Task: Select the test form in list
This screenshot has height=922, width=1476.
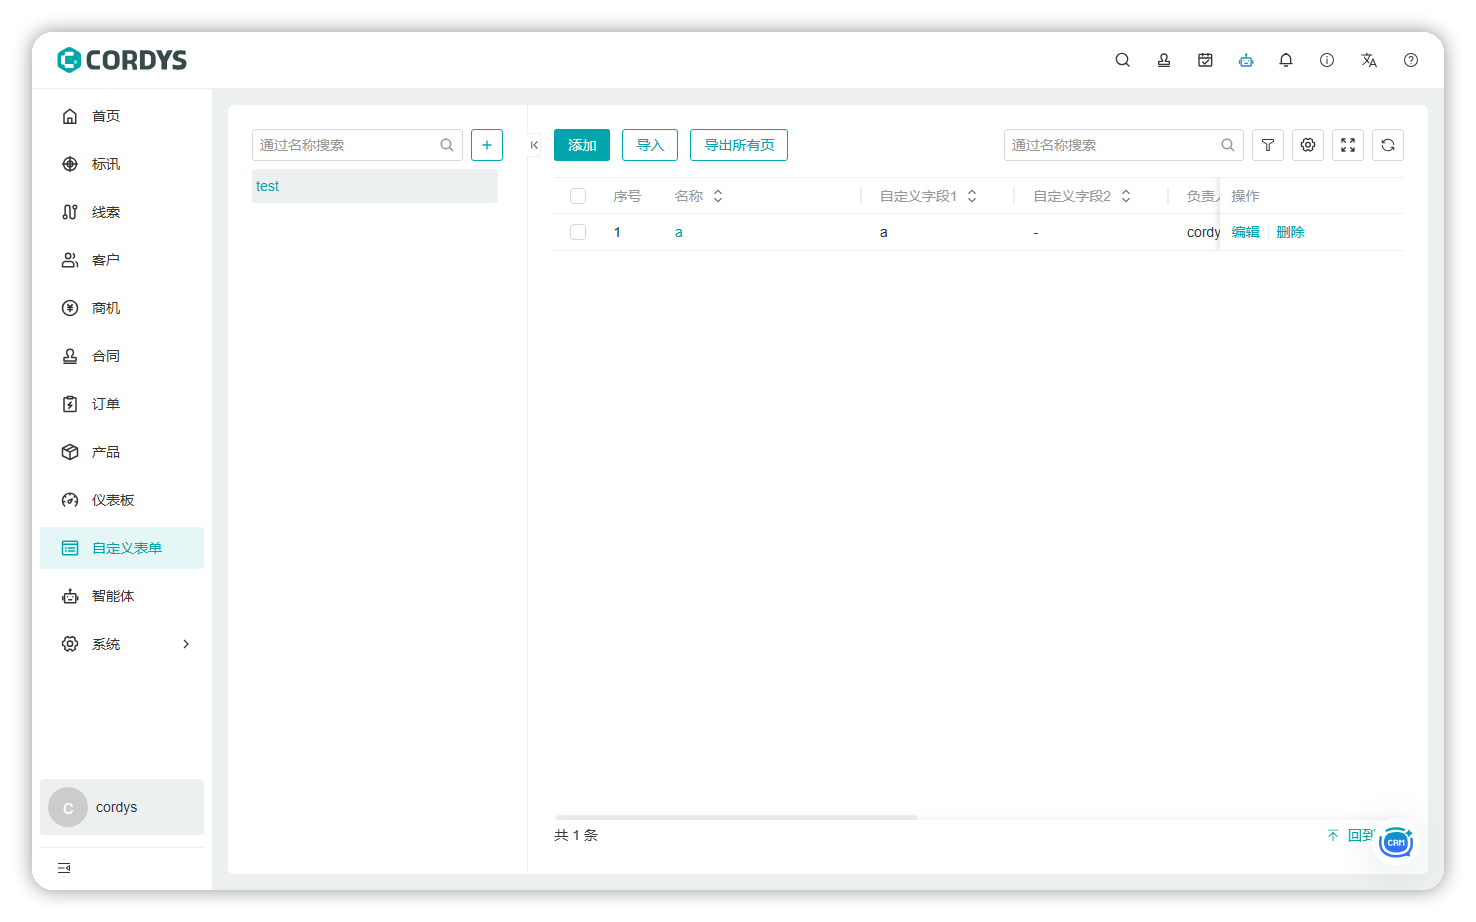Action: click(x=375, y=186)
